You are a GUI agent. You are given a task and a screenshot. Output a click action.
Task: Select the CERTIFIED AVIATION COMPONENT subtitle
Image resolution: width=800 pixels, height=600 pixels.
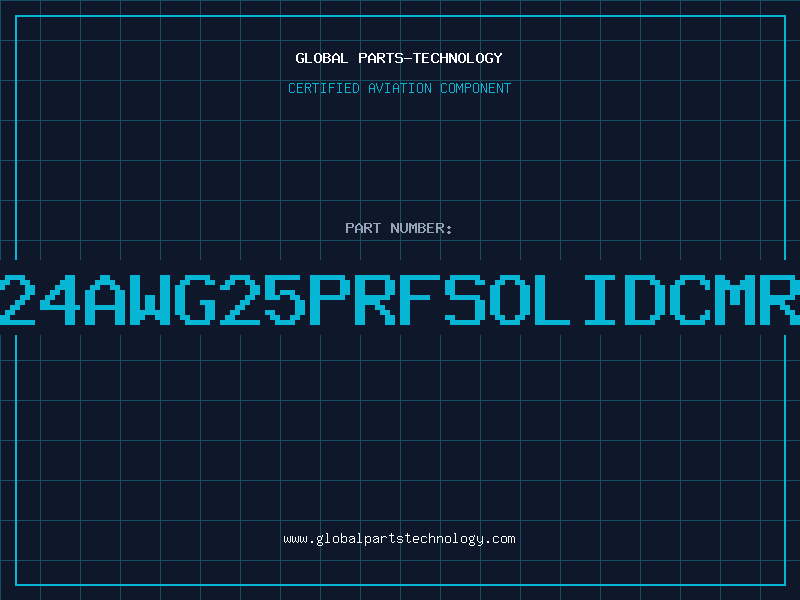coord(399,88)
